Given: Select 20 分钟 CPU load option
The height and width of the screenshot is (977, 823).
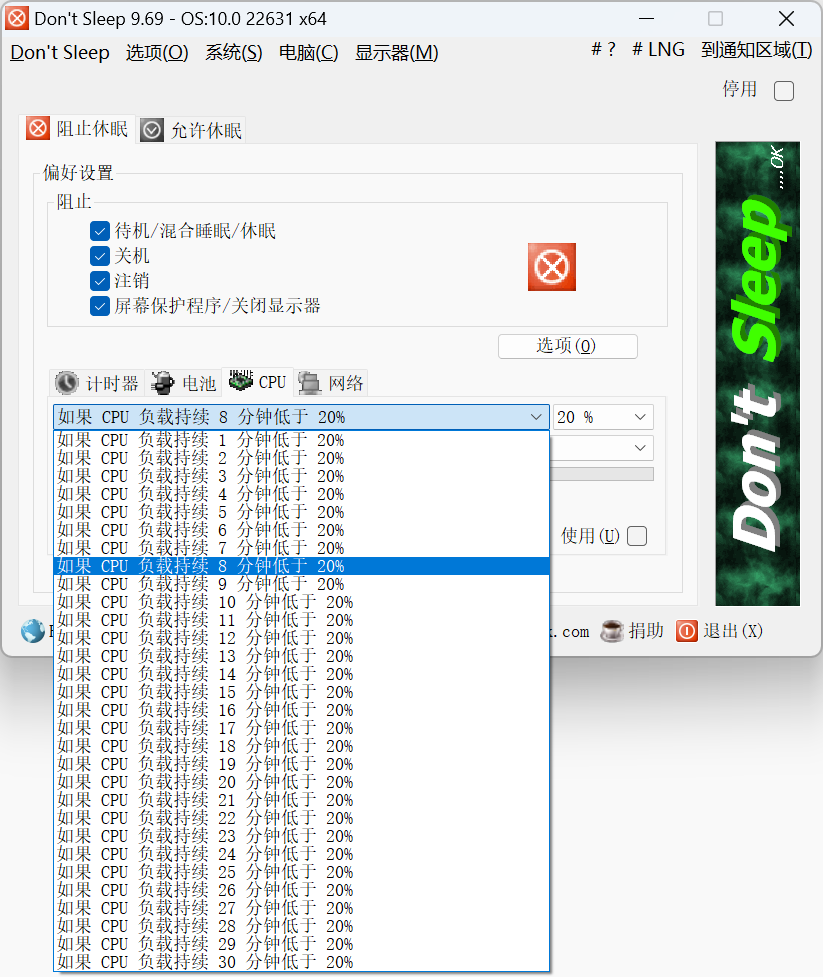Looking at the screenshot, I should tap(302, 782).
